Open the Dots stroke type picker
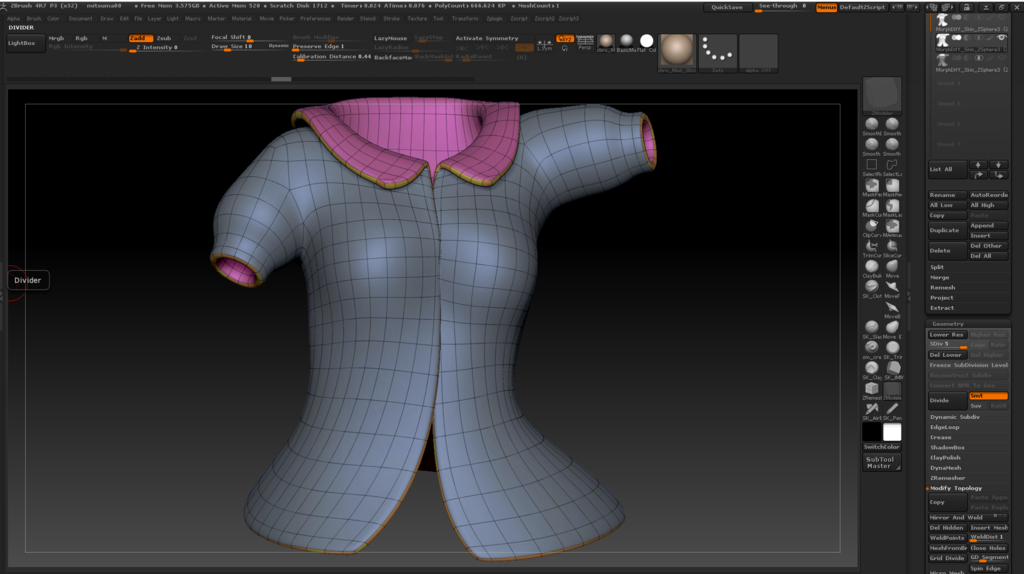1024x574 pixels. pos(718,52)
